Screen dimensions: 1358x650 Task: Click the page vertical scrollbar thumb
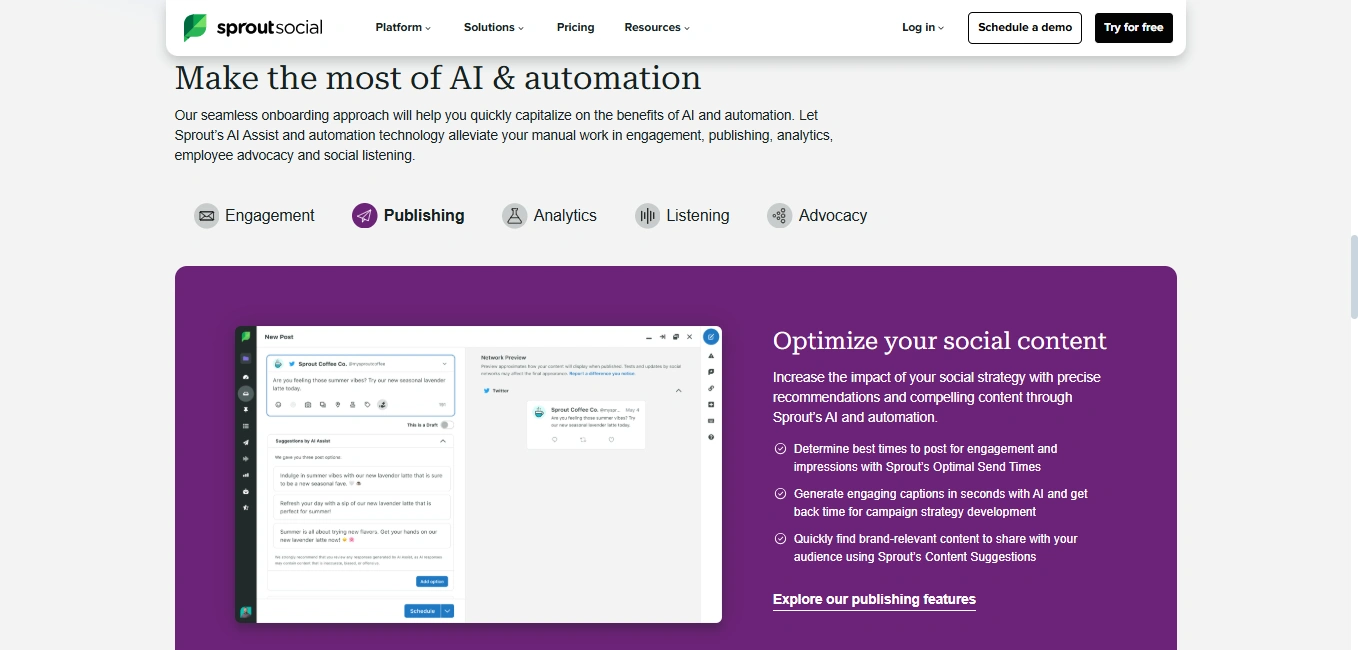[1353, 278]
